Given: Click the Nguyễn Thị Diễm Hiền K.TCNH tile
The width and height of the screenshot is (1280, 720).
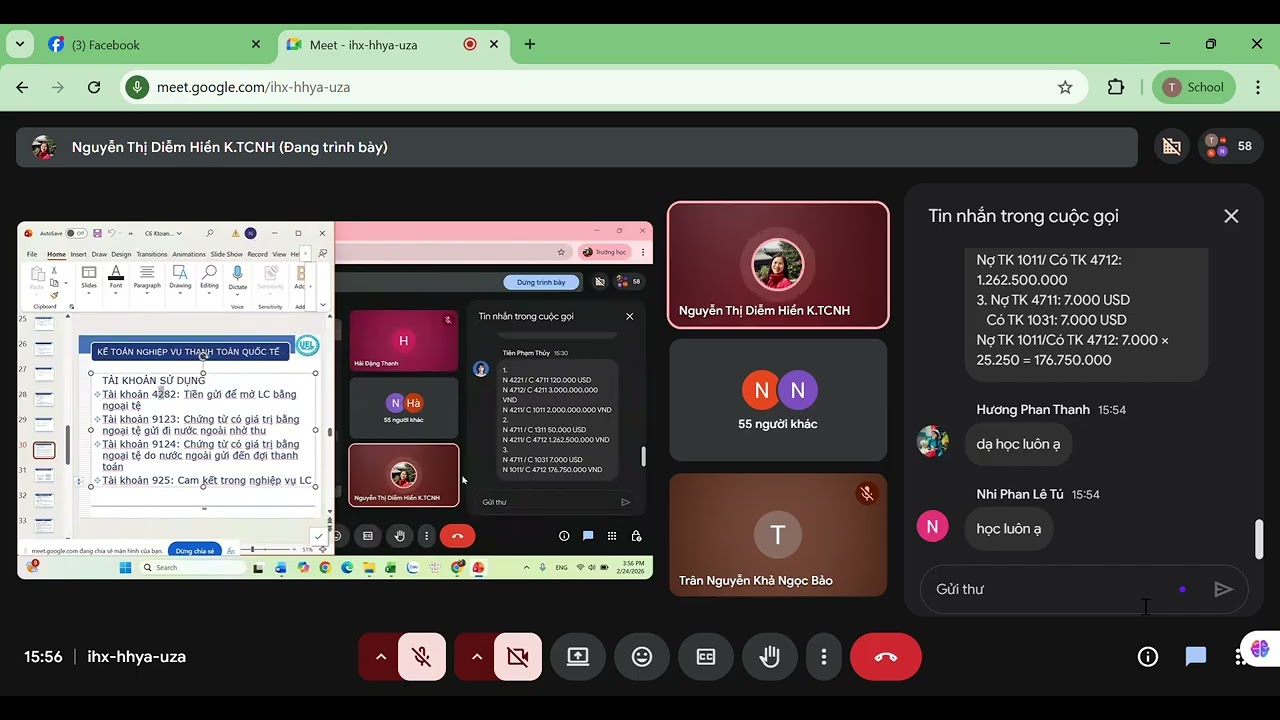Looking at the screenshot, I should [x=778, y=265].
